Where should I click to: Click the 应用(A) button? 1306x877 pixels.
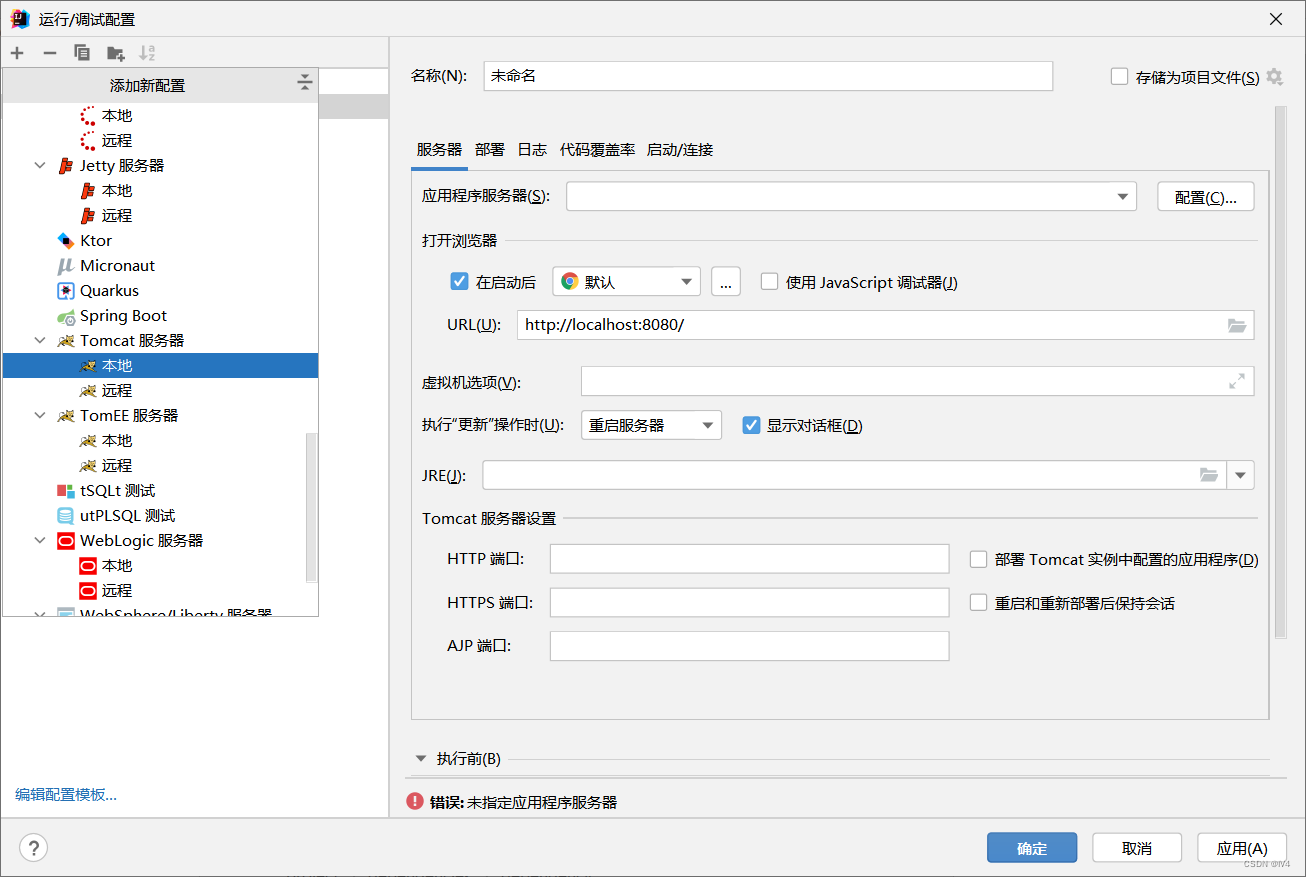1242,848
